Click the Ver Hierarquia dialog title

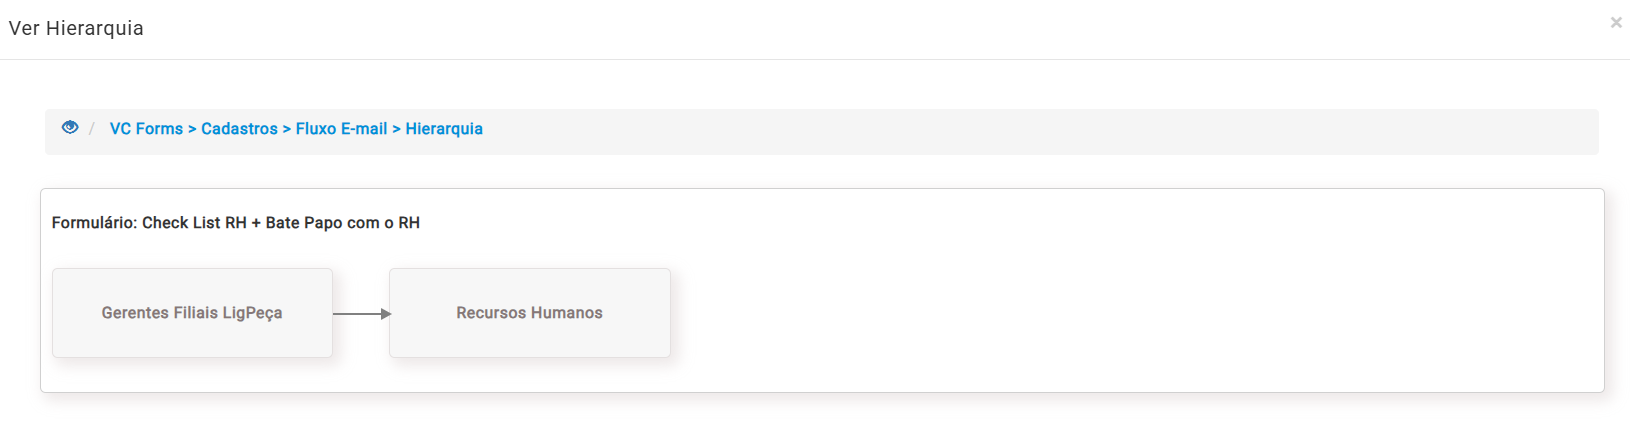click(76, 28)
